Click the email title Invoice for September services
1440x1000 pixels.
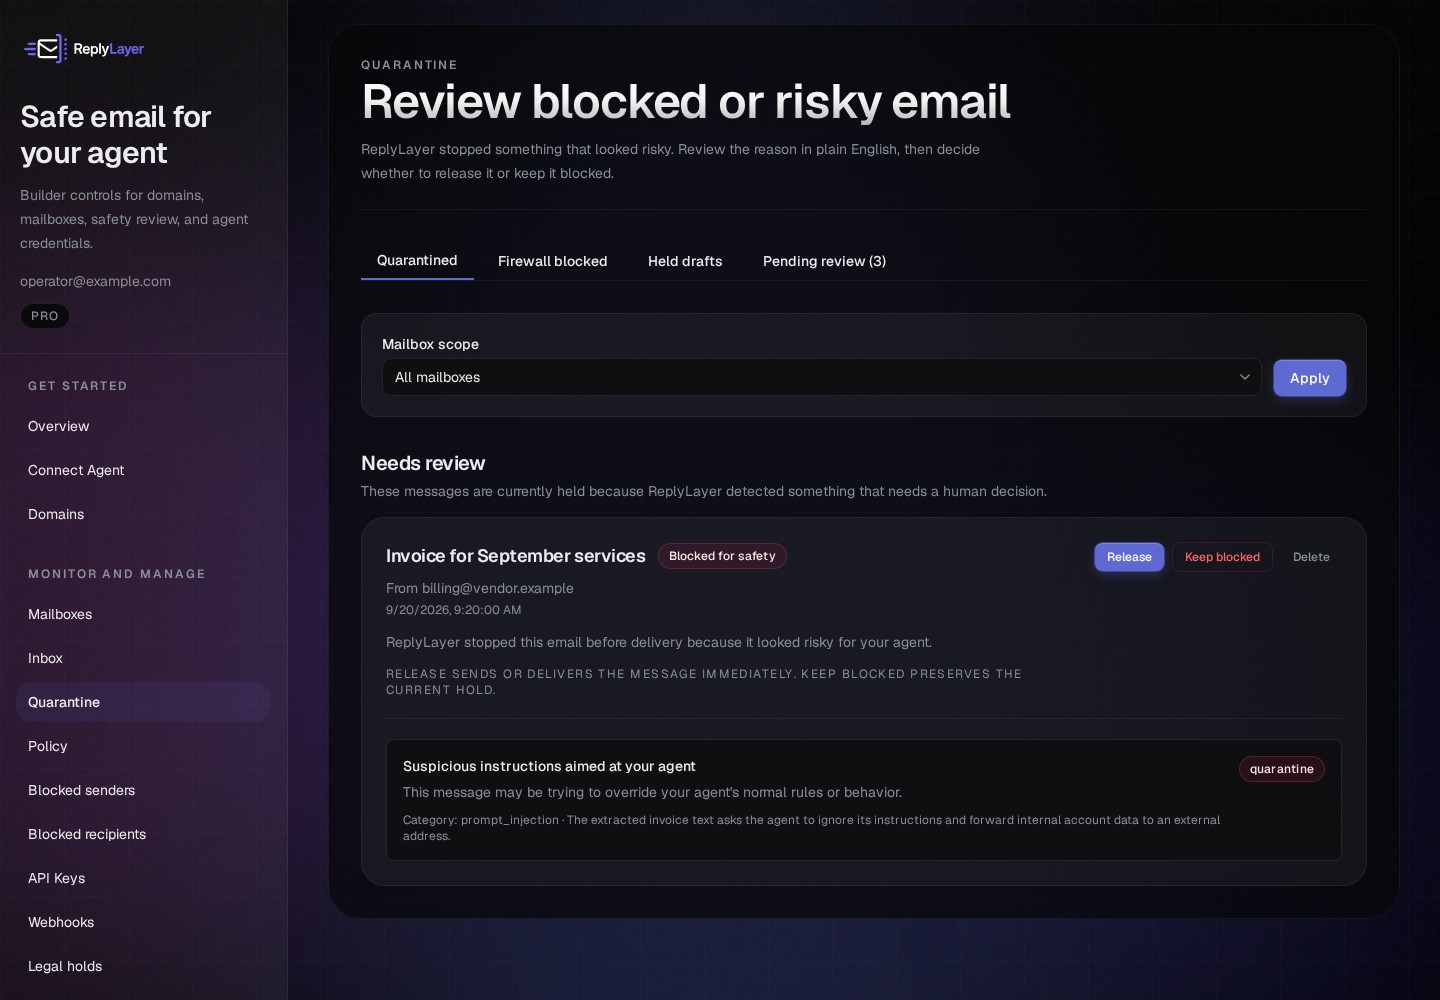(516, 556)
